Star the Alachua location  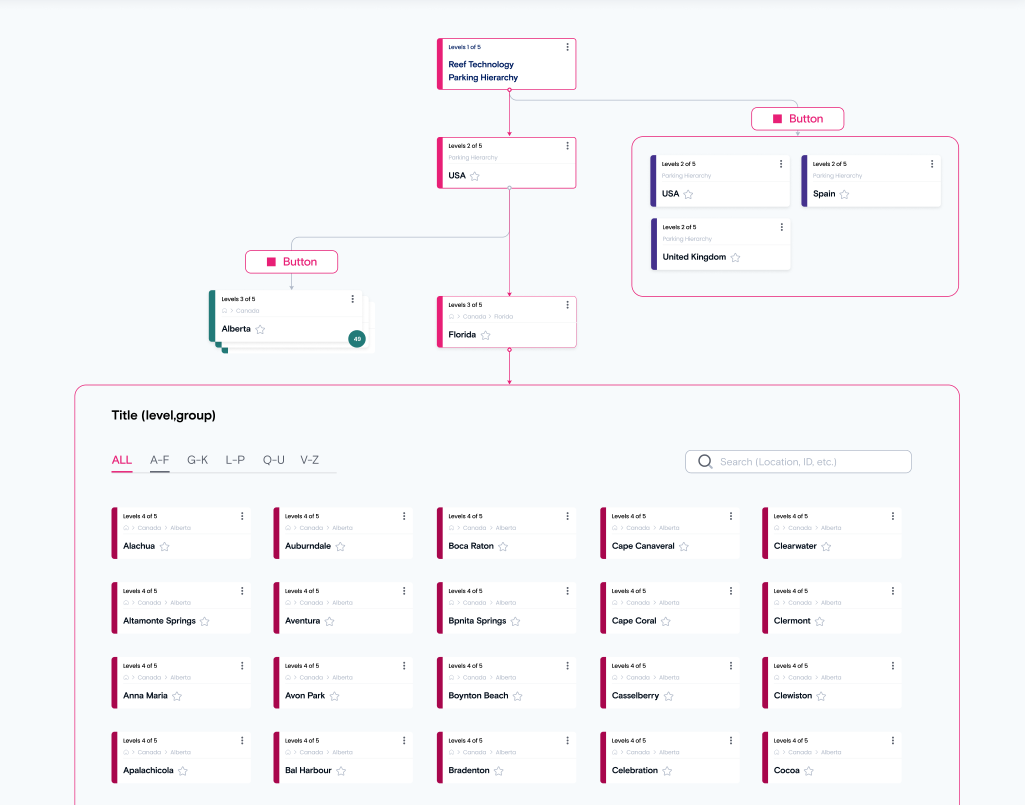click(165, 547)
